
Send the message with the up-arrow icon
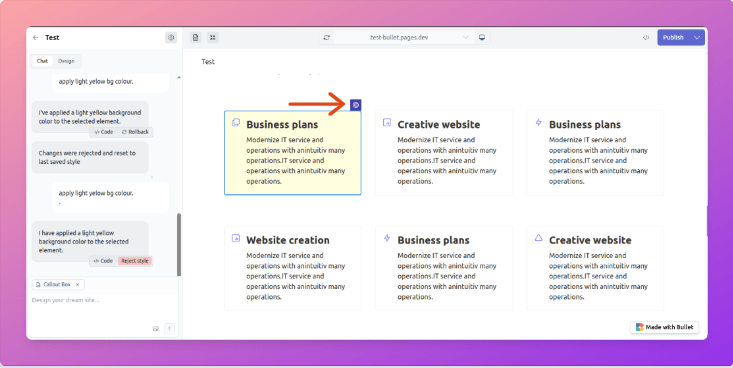click(x=170, y=329)
